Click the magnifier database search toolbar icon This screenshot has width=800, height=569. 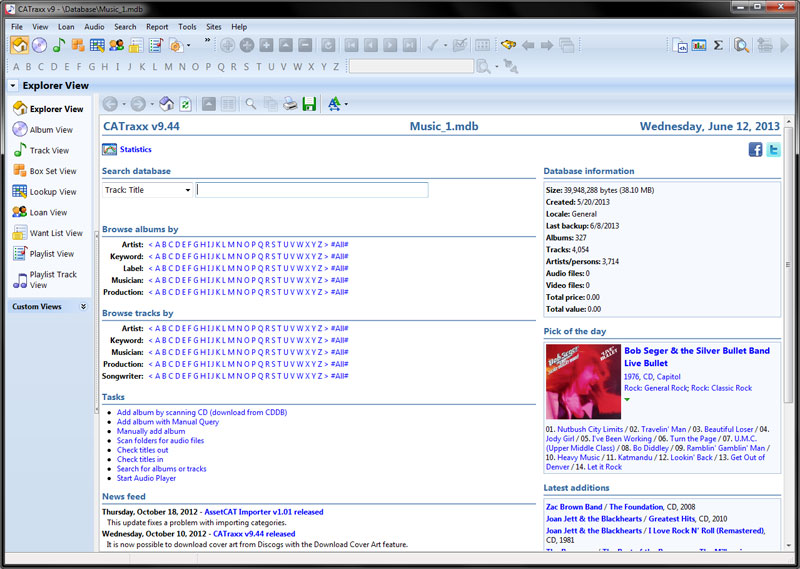(x=741, y=45)
